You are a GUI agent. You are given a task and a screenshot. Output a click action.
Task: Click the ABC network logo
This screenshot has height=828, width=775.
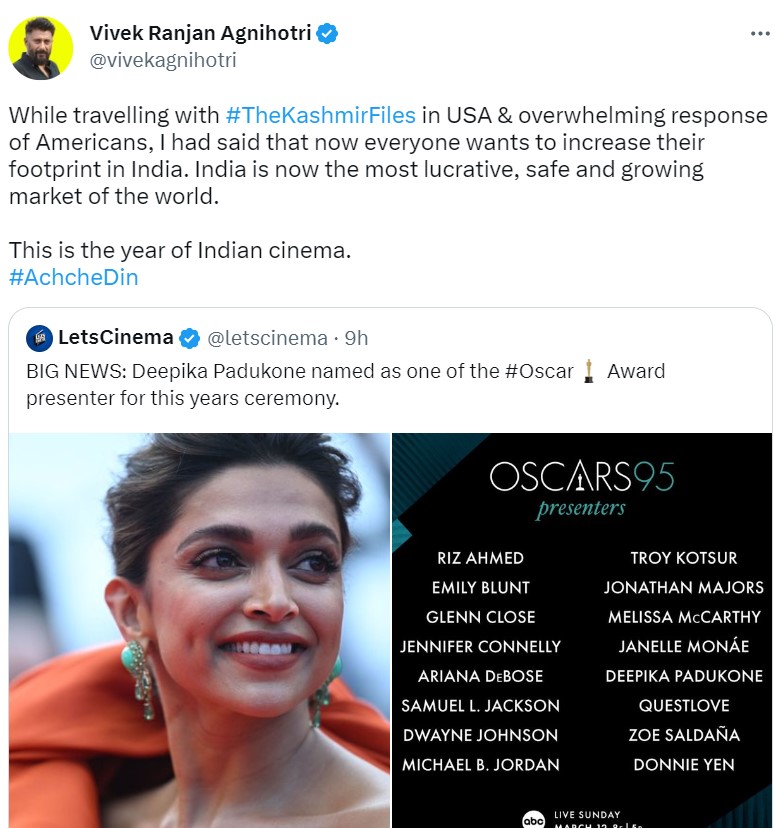534,820
